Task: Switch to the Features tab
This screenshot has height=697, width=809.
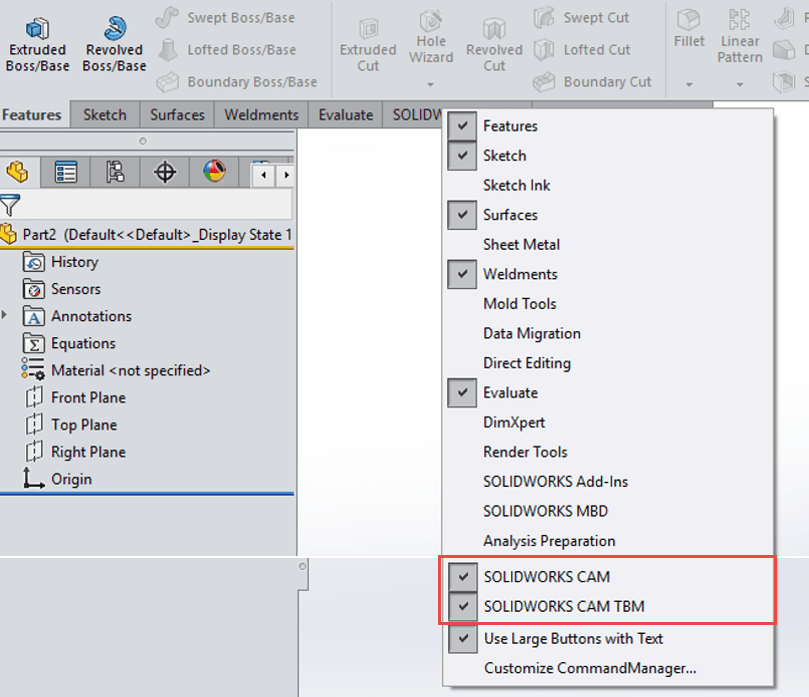Action: (32, 115)
